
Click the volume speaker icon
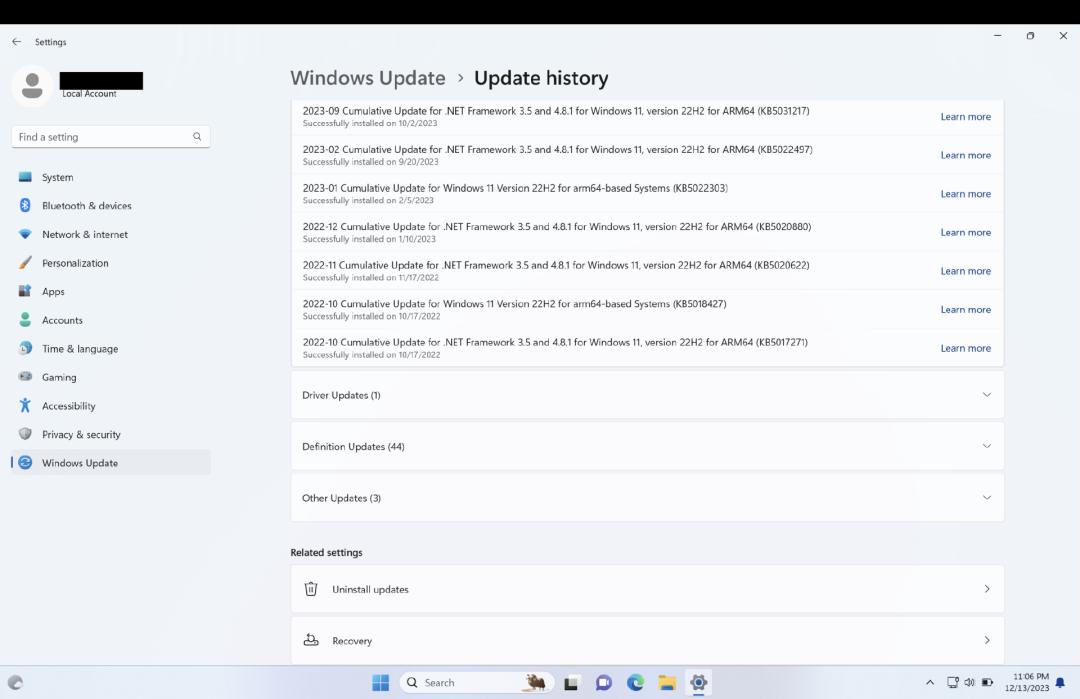[969, 682]
